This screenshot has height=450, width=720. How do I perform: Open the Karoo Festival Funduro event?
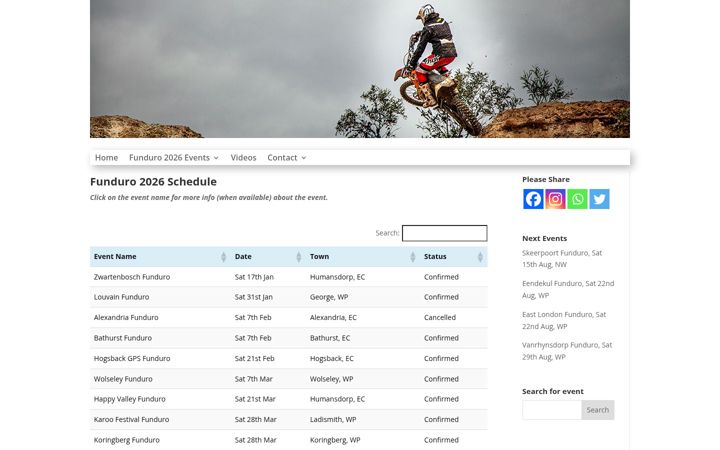131,419
